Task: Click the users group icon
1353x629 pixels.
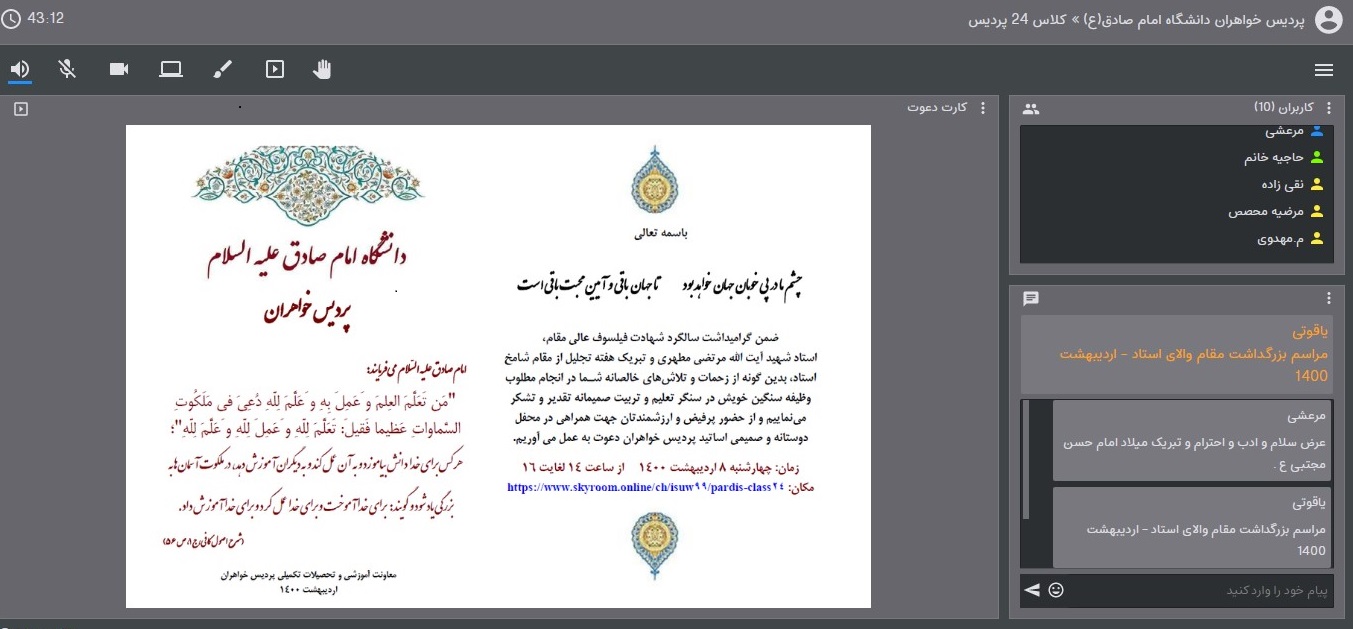Action: click(1031, 108)
